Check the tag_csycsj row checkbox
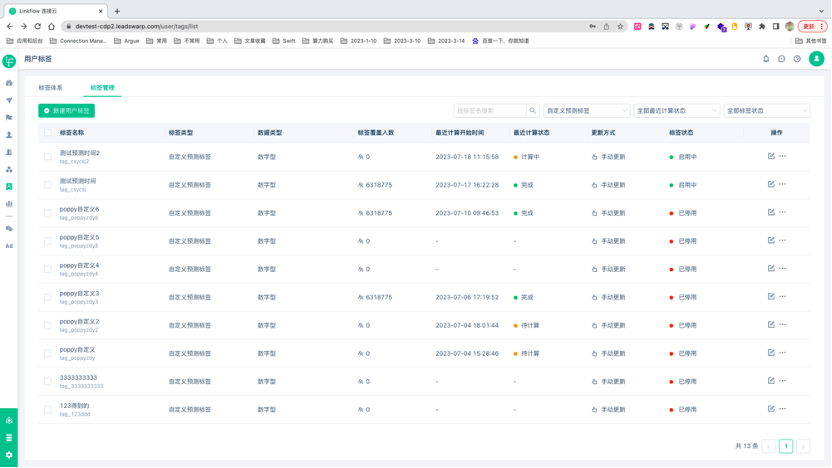Viewport: 832px width, 468px height. pyautogui.click(x=48, y=185)
